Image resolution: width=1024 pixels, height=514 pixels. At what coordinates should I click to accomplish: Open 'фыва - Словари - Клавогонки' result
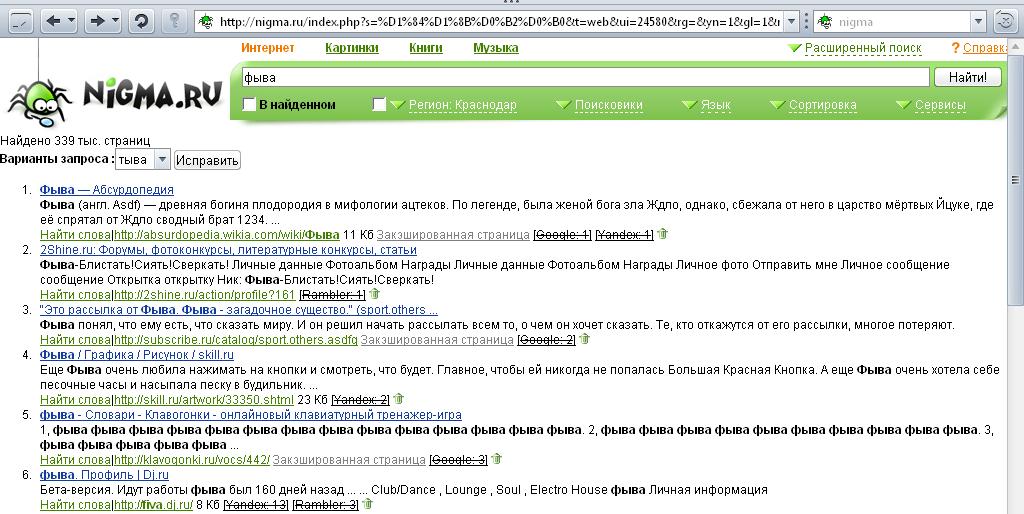[x=251, y=415]
